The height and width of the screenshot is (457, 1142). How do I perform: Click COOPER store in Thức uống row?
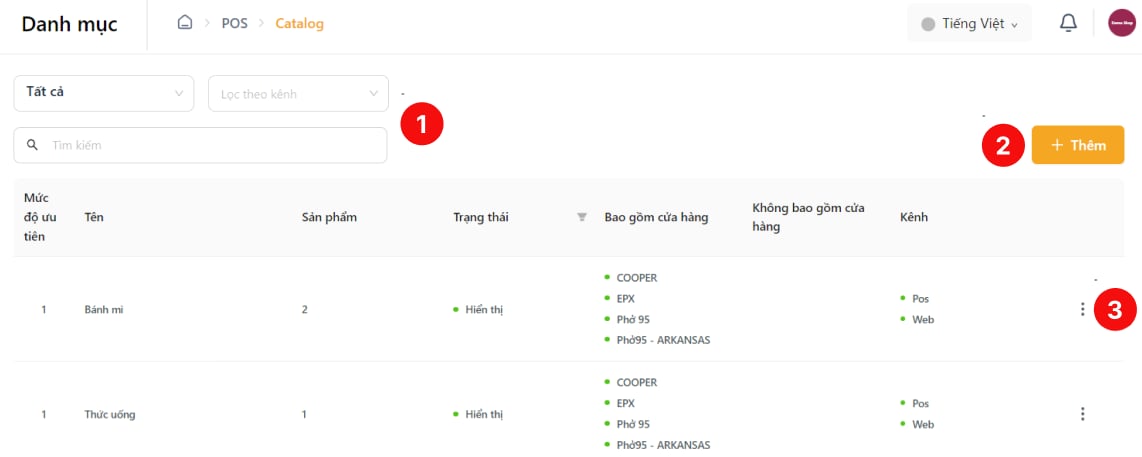(637, 383)
